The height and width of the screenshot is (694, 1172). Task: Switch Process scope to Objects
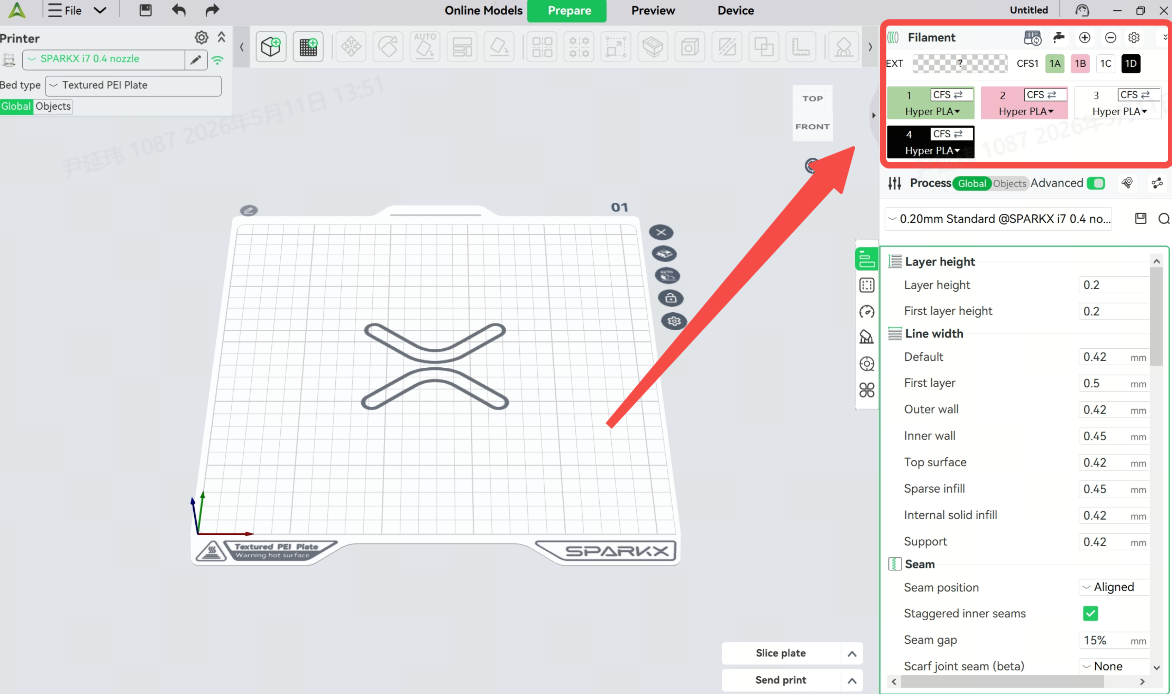1009,183
